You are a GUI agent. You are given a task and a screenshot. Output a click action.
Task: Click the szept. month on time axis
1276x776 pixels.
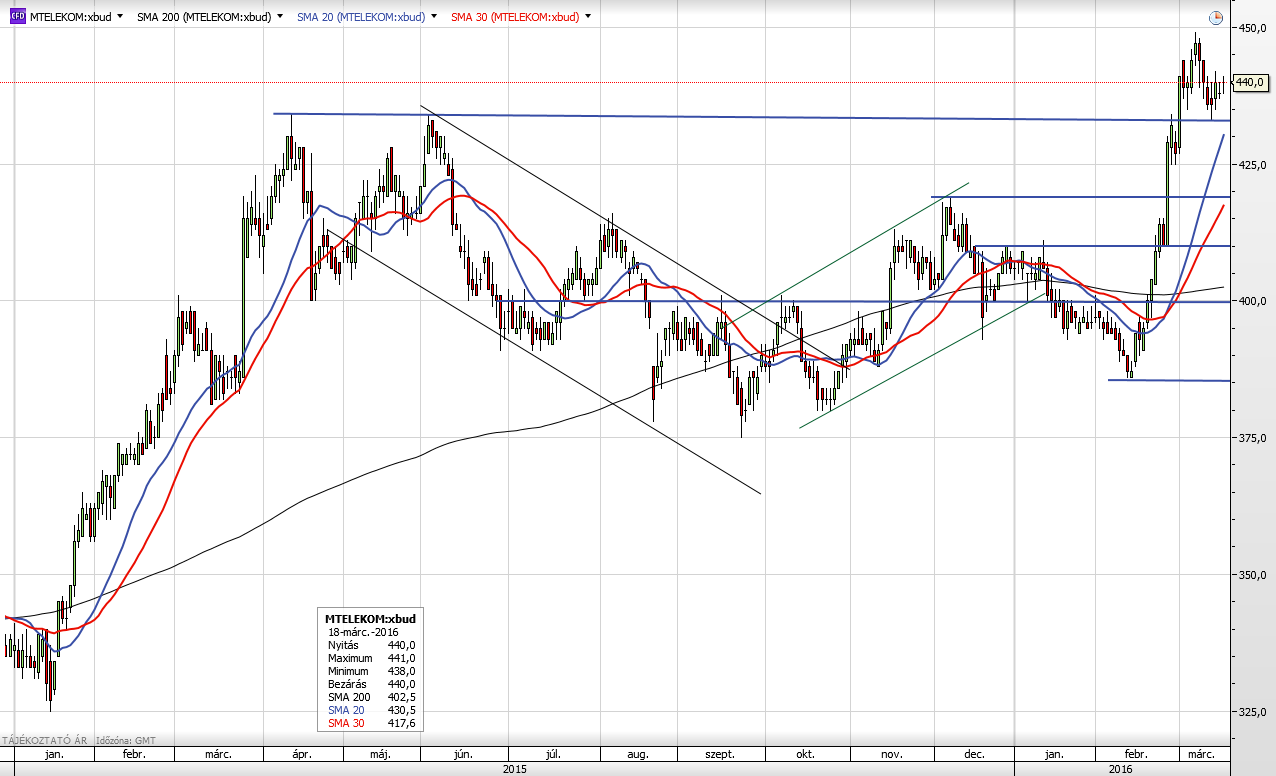pos(721,754)
